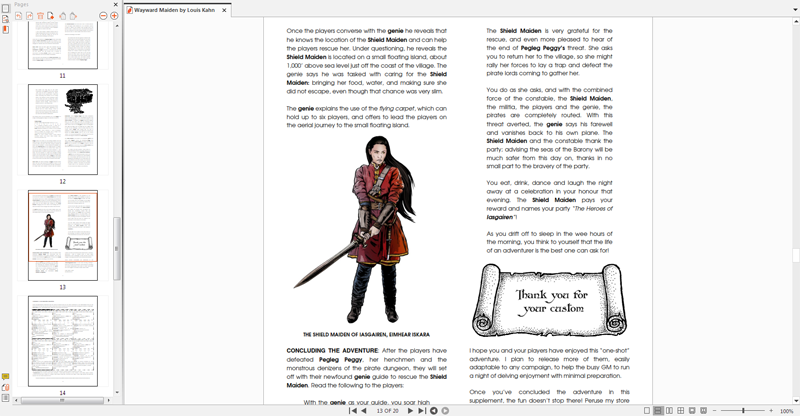Select the Wayward Maiden document tab
Screen dimensions: 800x416
175,9
